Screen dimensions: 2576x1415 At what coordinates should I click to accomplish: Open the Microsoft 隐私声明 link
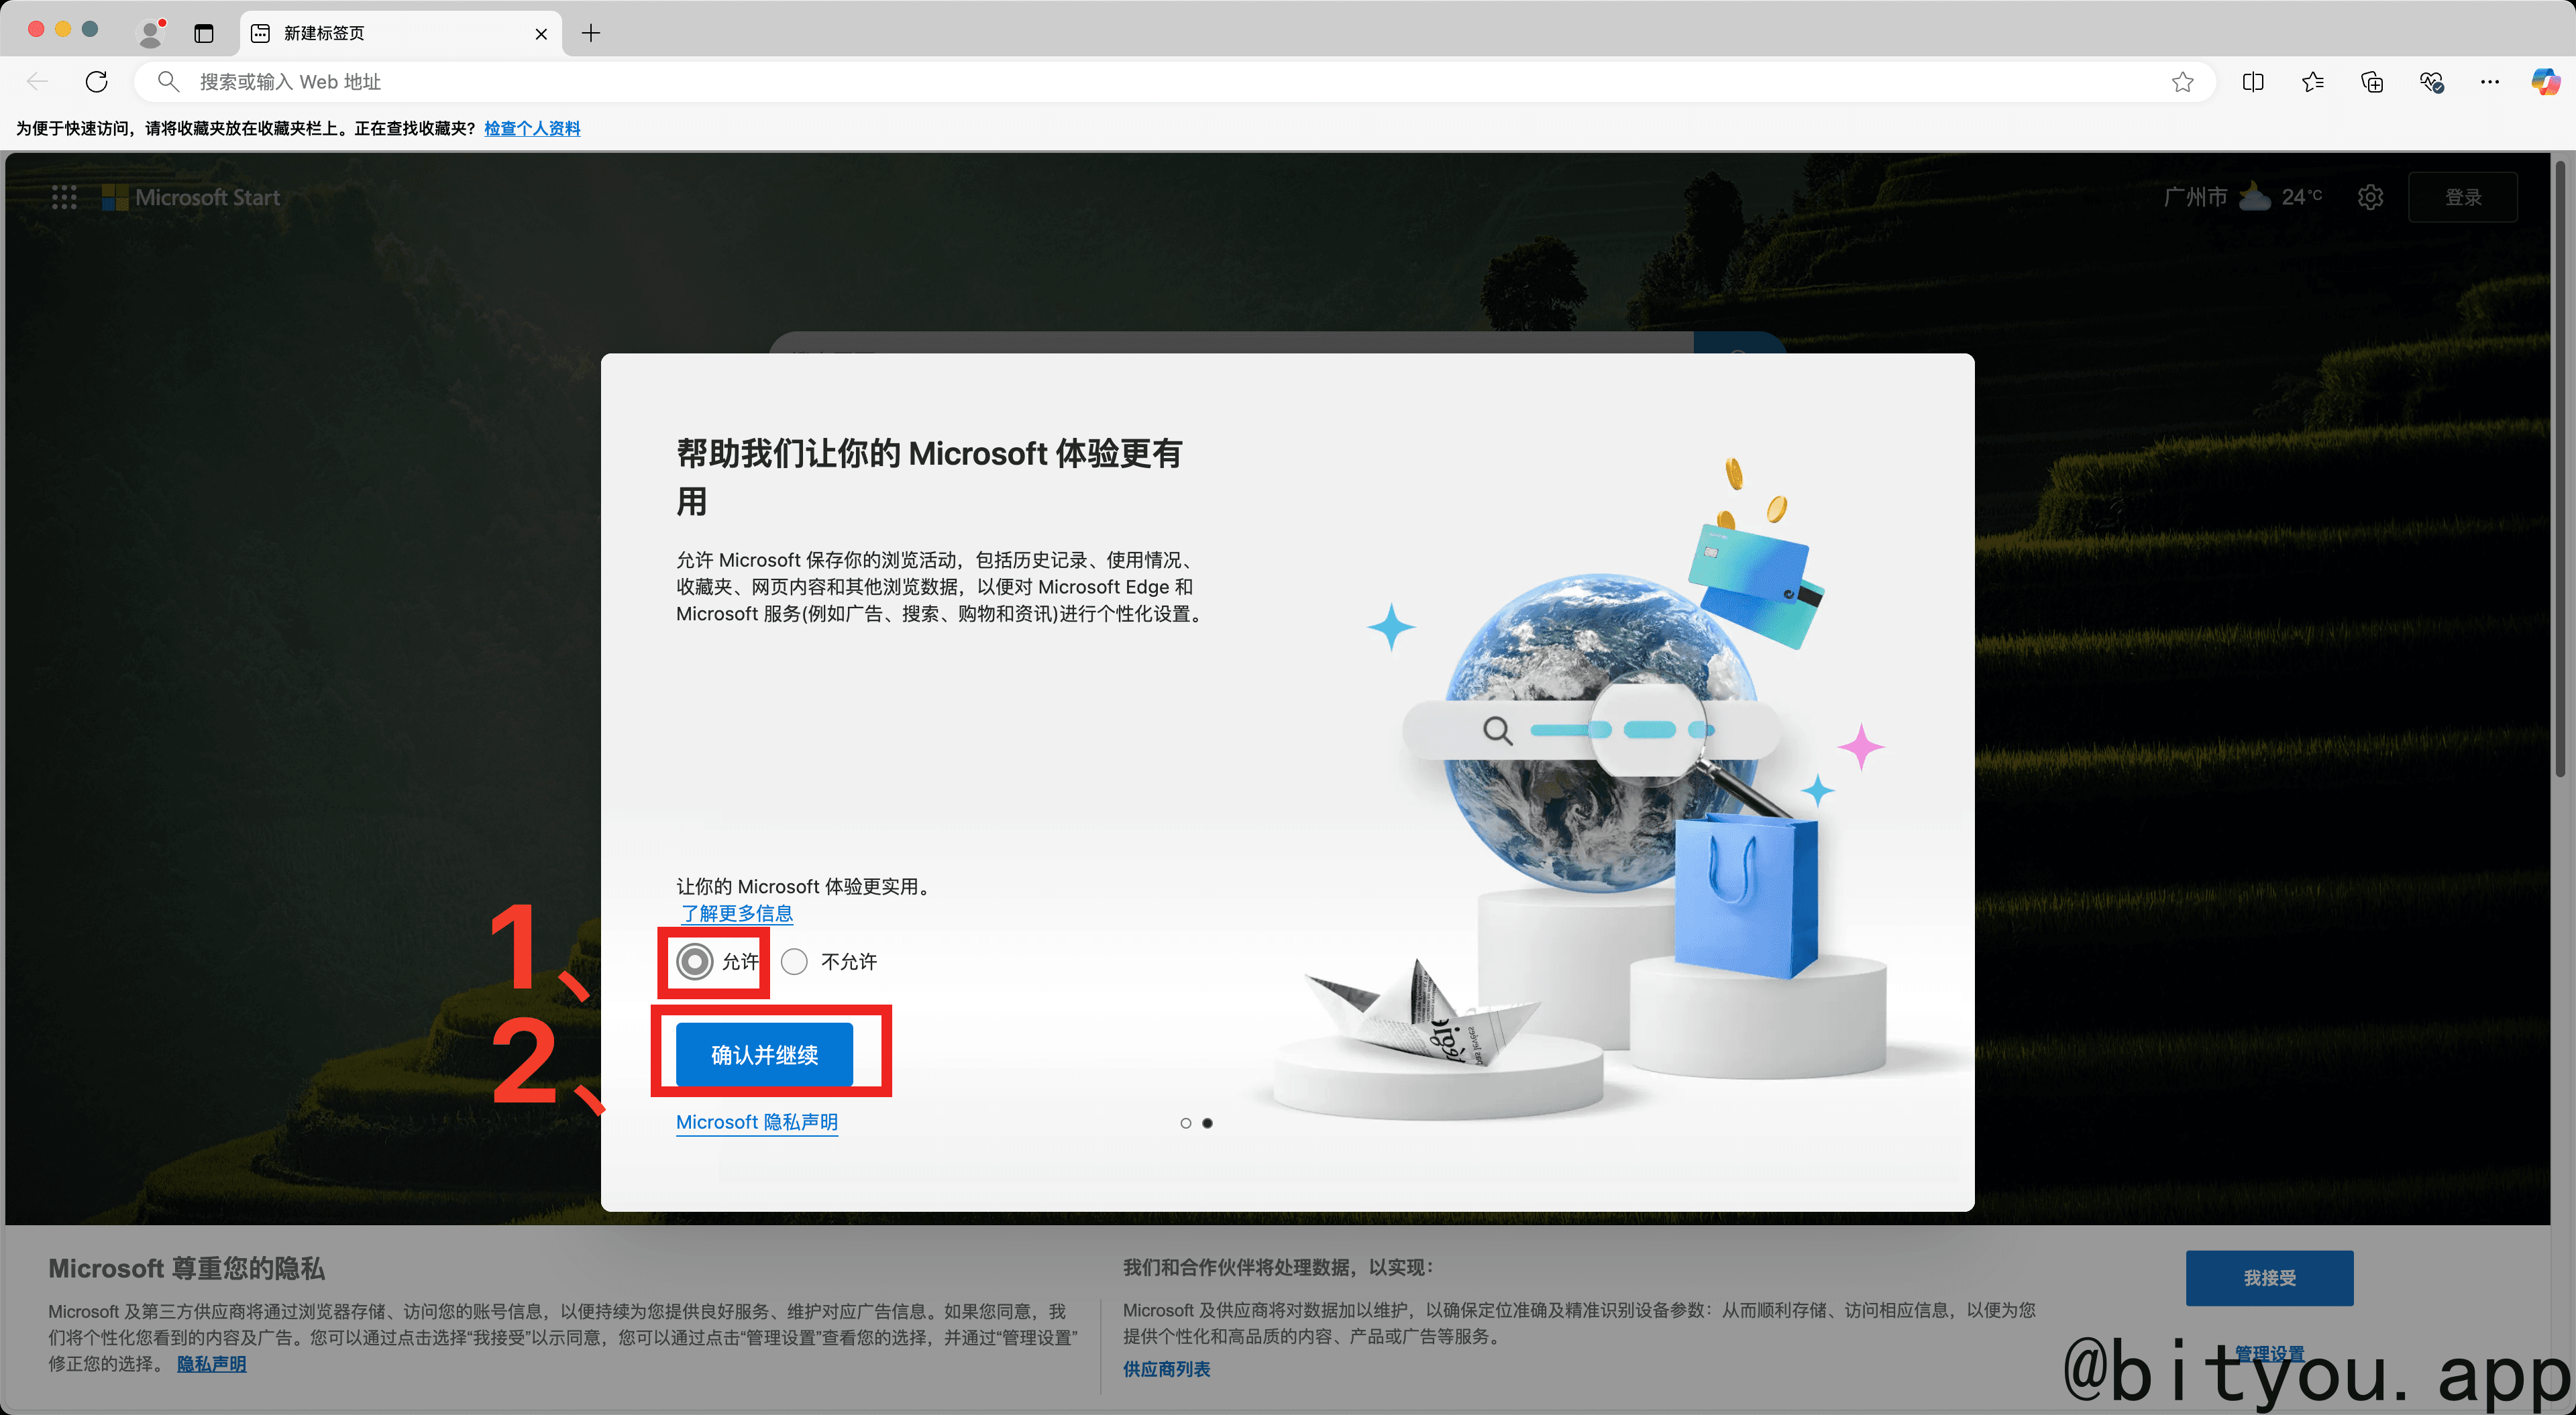point(757,1122)
